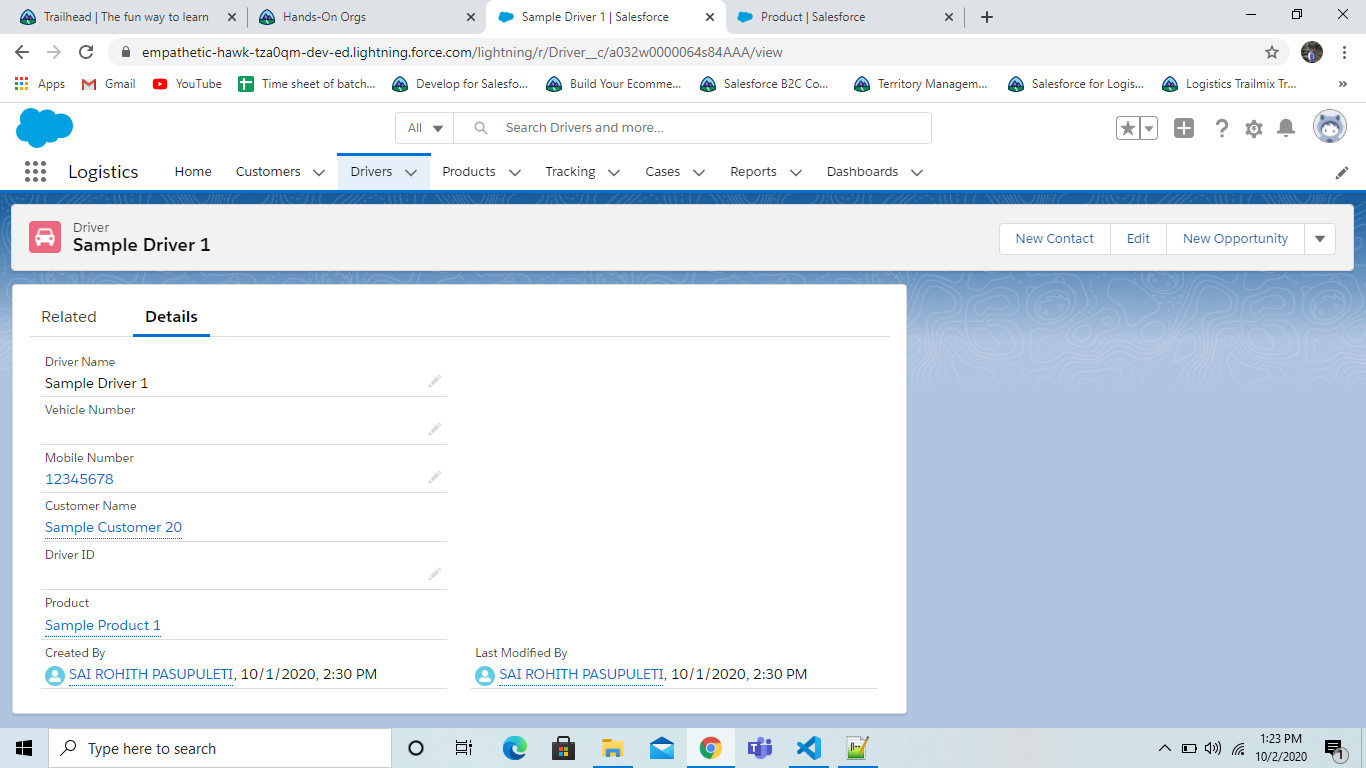This screenshot has width=1366, height=768.
Task: Open the Reports navigation menu item
Action: click(x=753, y=171)
